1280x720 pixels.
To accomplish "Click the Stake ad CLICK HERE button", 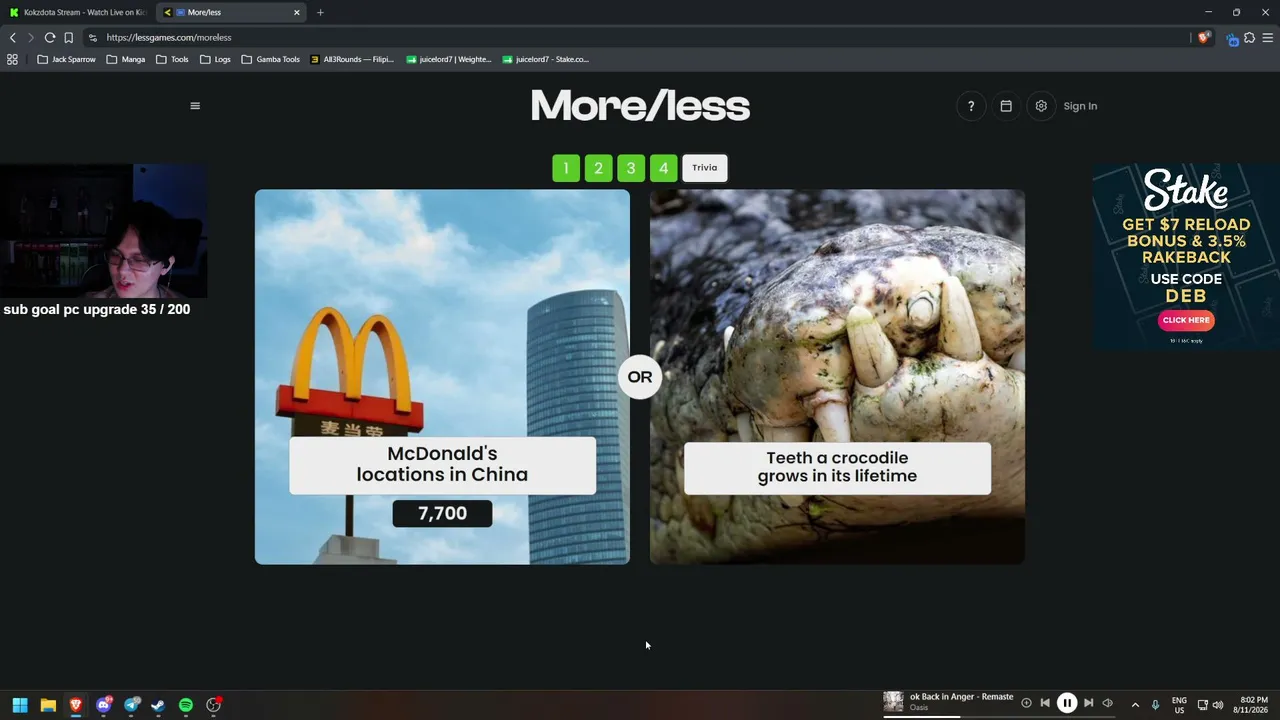I will (1186, 320).
